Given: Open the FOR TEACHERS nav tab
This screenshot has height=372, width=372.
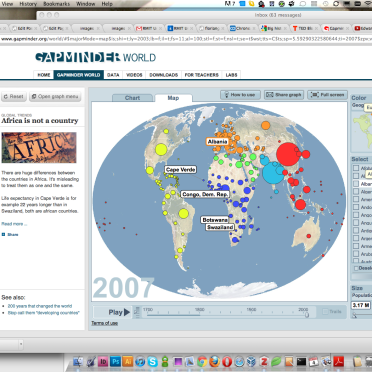Looking at the screenshot, I should (202, 75).
